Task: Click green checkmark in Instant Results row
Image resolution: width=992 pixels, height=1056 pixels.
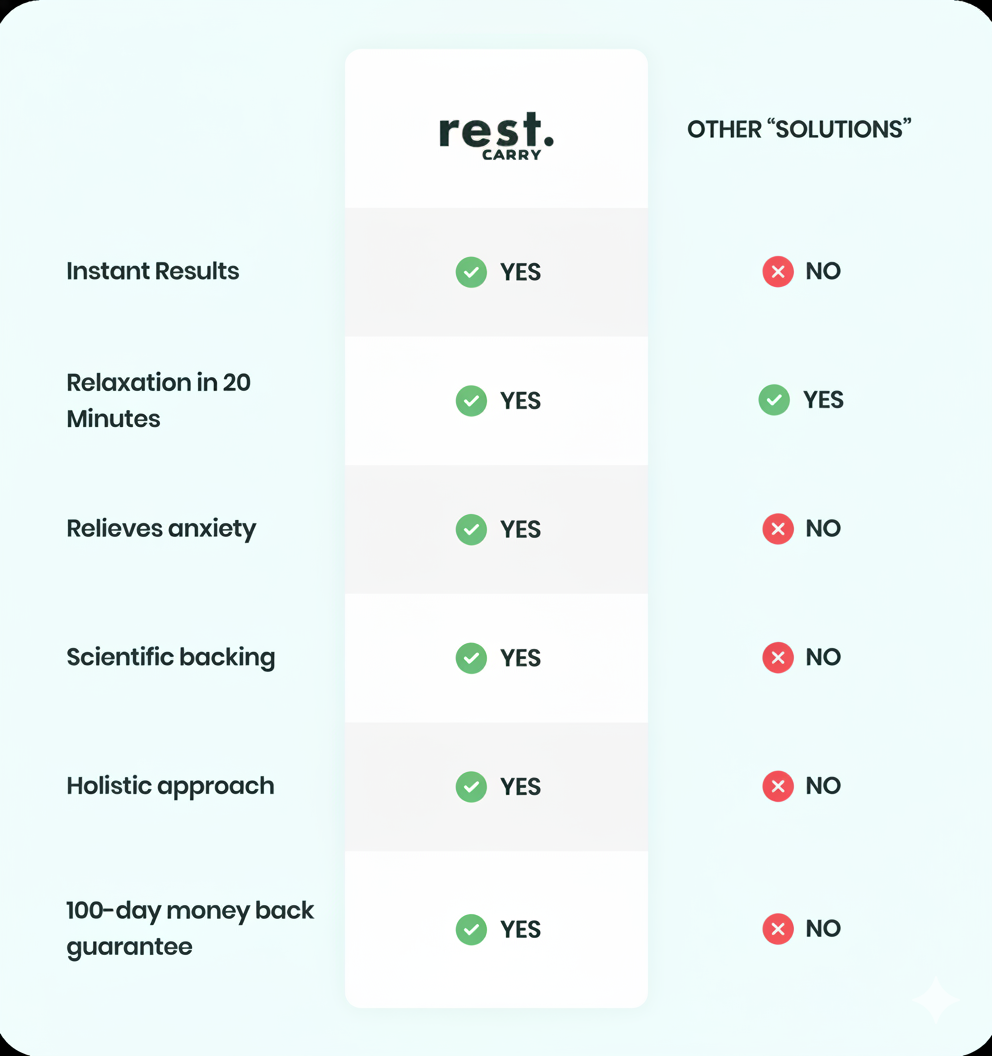Action: coord(471,272)
